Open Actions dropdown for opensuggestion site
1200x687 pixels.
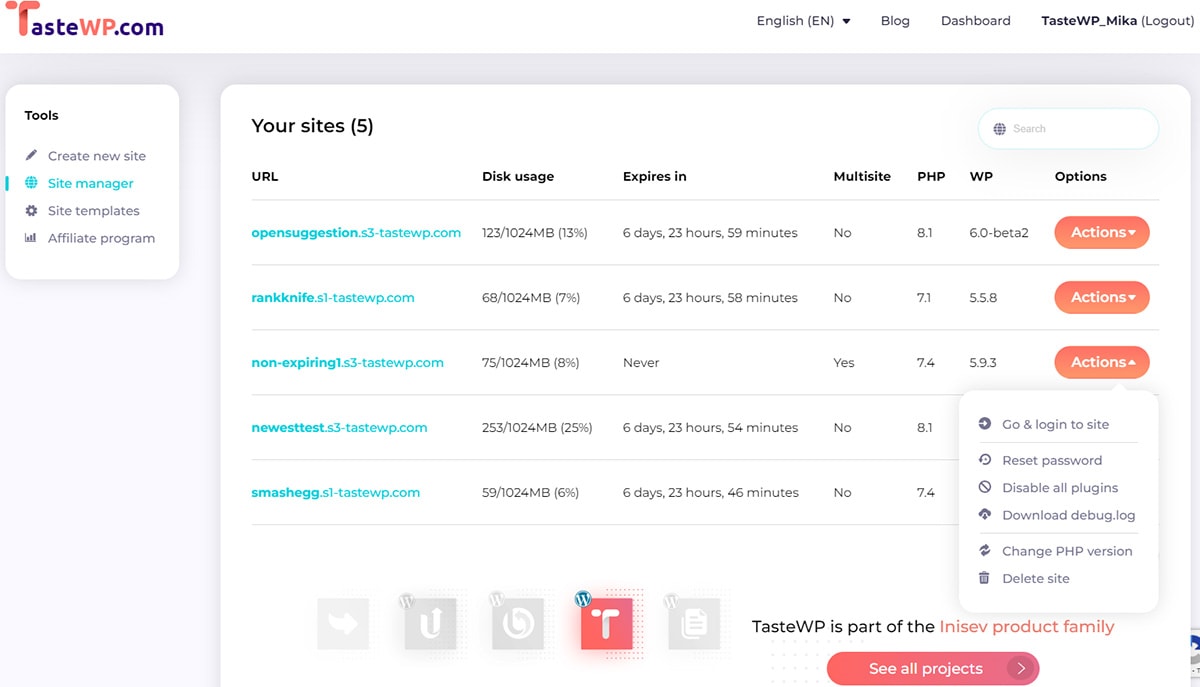[x=1102, y=233]
